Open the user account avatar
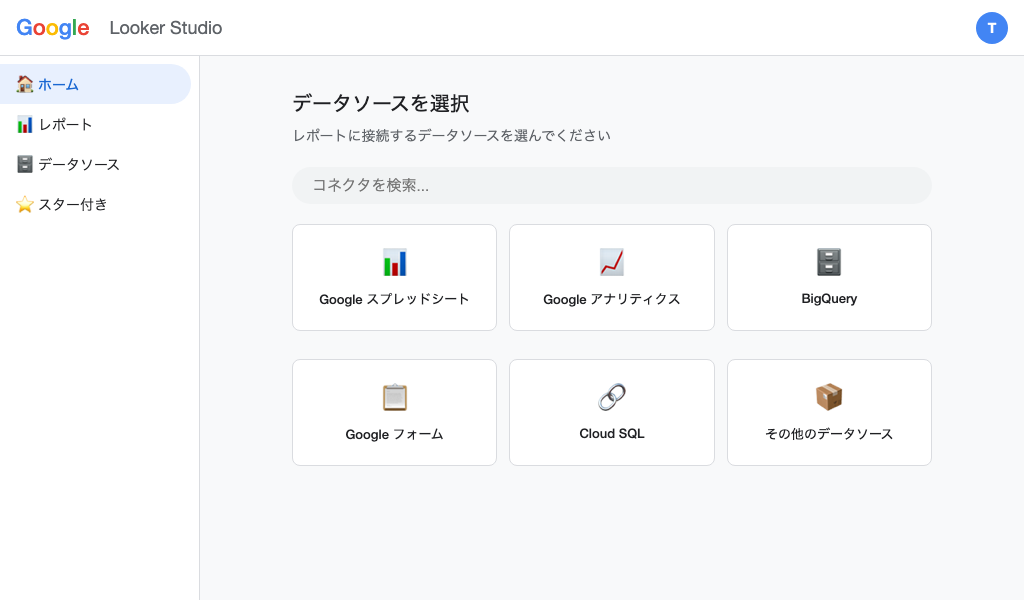The image size is (1024, 600). coord(992,27)
